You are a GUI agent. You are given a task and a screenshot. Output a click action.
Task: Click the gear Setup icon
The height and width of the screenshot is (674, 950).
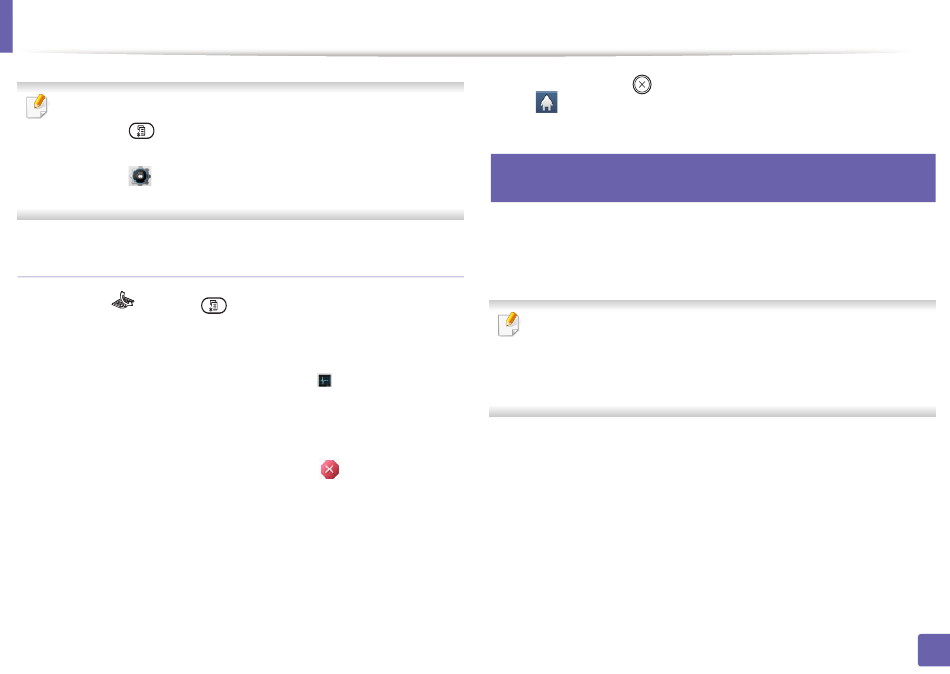coord(140,176)
